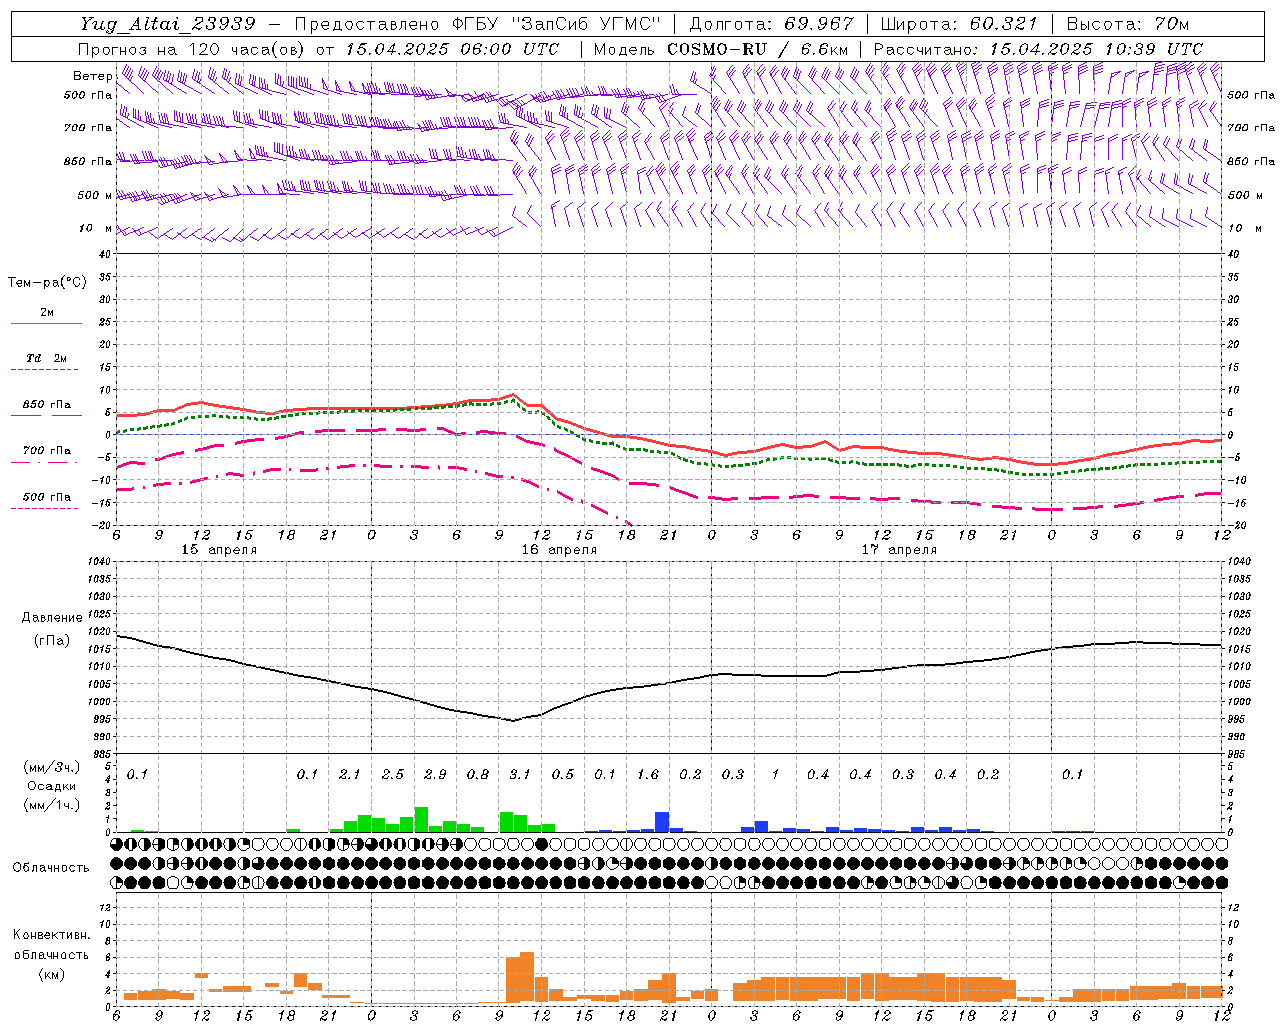Click the 2.9 precipitation total value
The width and height of the screenshot is (1280, 1024).
435,774
